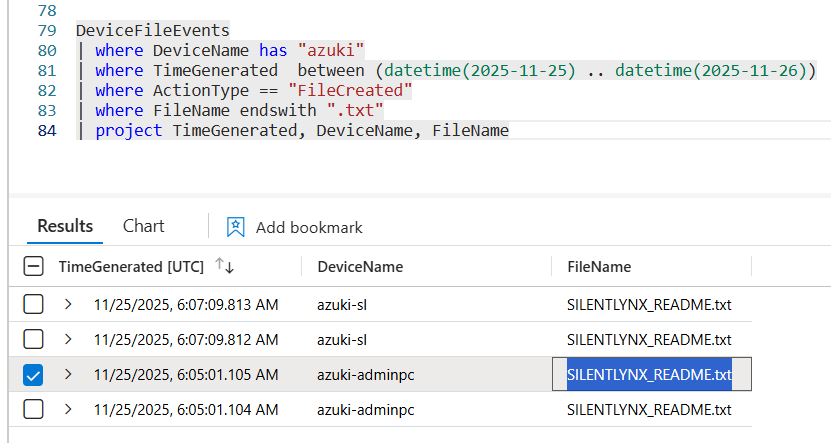The height and width of the screenshot is (443, 831).
Task: Click the FileName column header
Action: [599, 267]
